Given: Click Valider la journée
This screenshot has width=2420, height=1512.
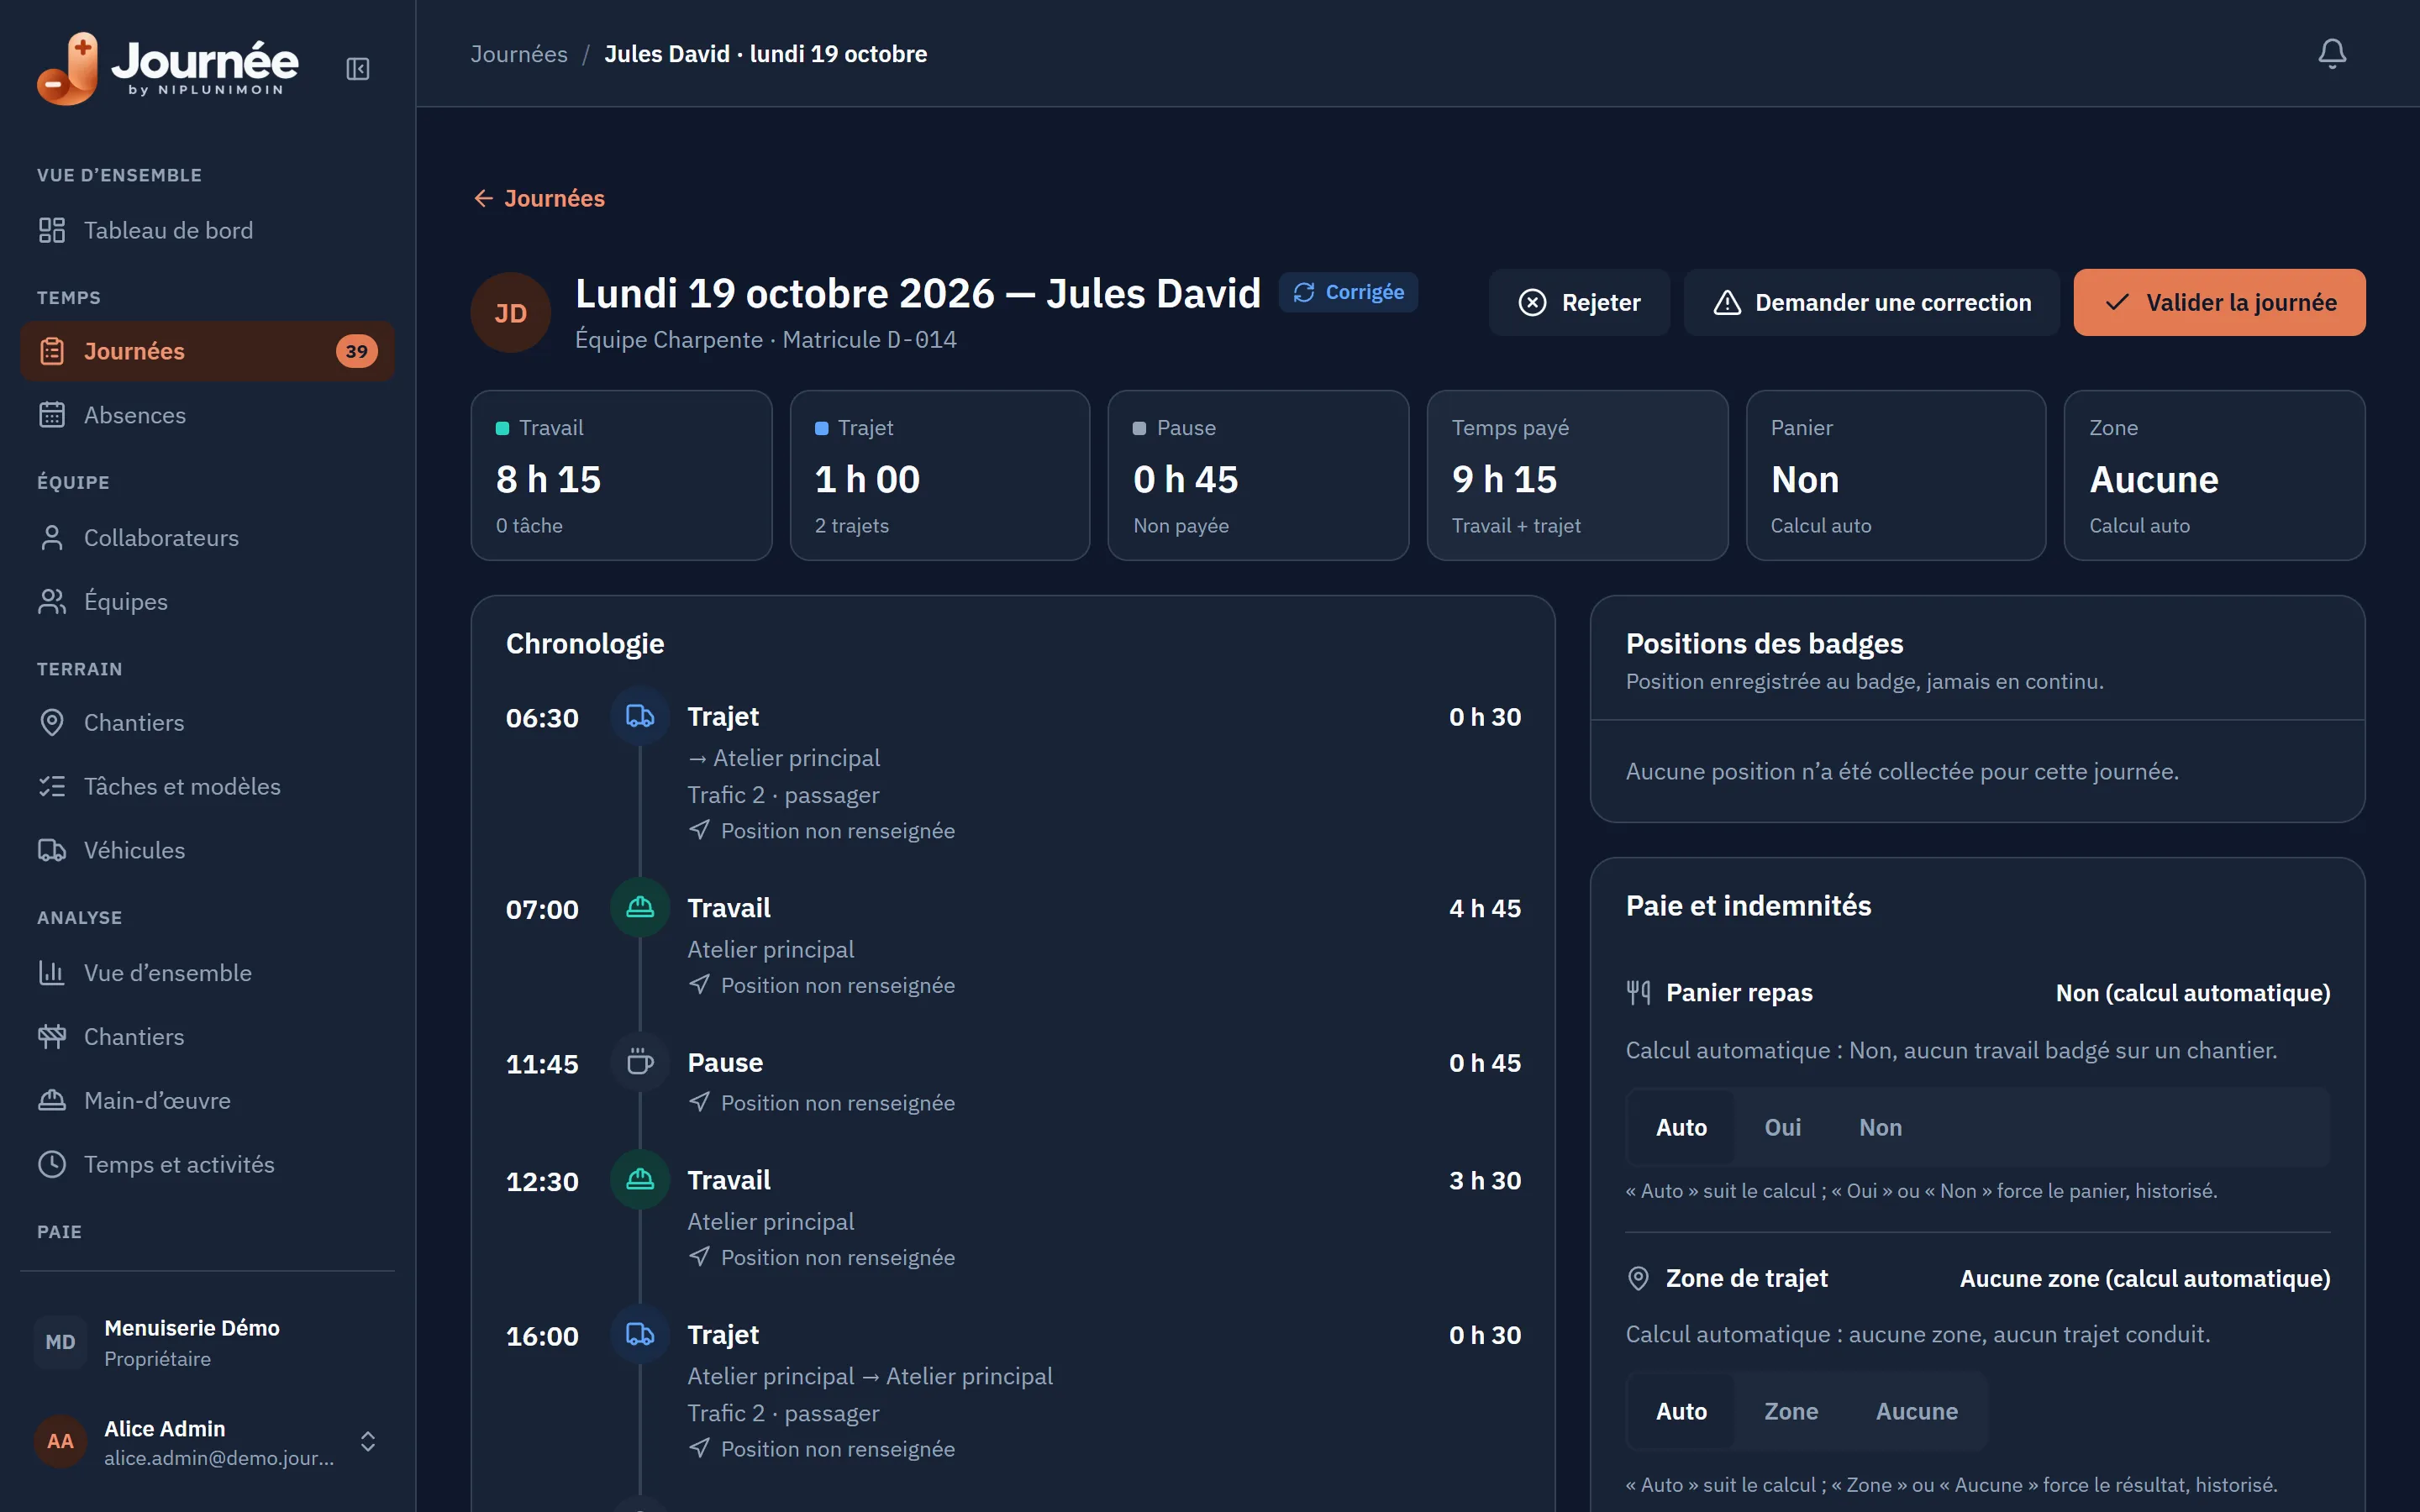Looking at the screenshot, I should [2219, 302].
